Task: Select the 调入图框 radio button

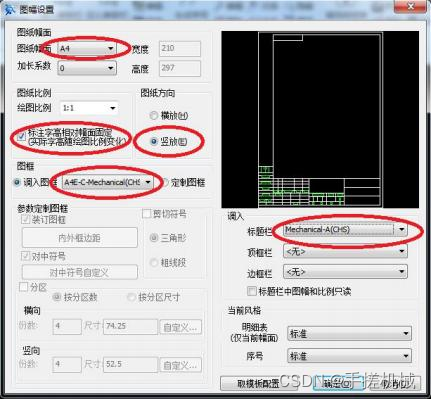Action: point(17,182)
